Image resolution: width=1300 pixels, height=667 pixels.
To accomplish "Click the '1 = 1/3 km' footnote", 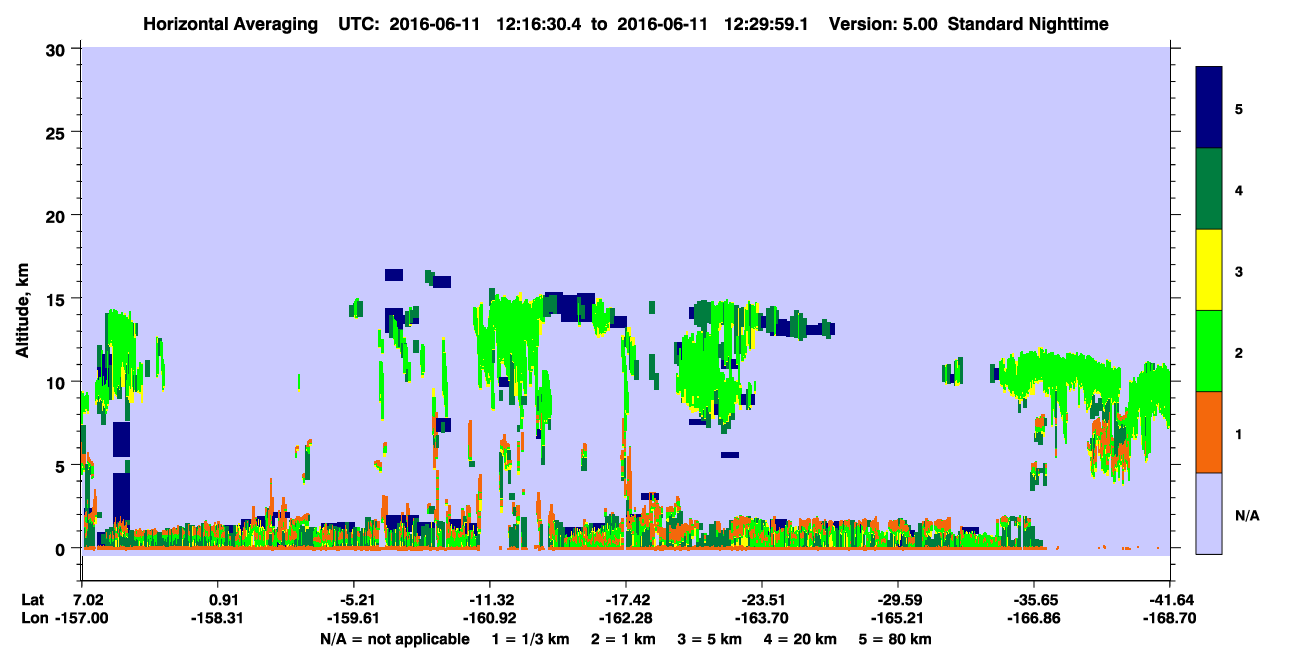I will [x=529, y=639].
